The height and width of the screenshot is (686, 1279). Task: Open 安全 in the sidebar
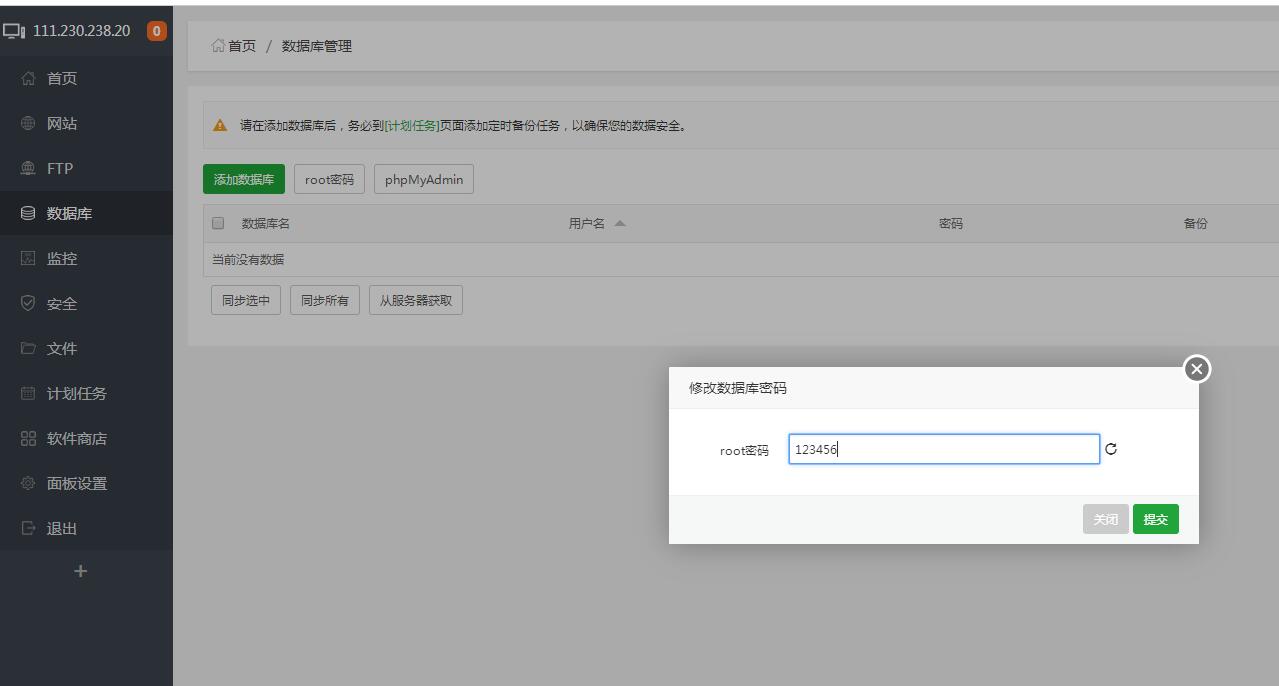(x=62, y=304)
